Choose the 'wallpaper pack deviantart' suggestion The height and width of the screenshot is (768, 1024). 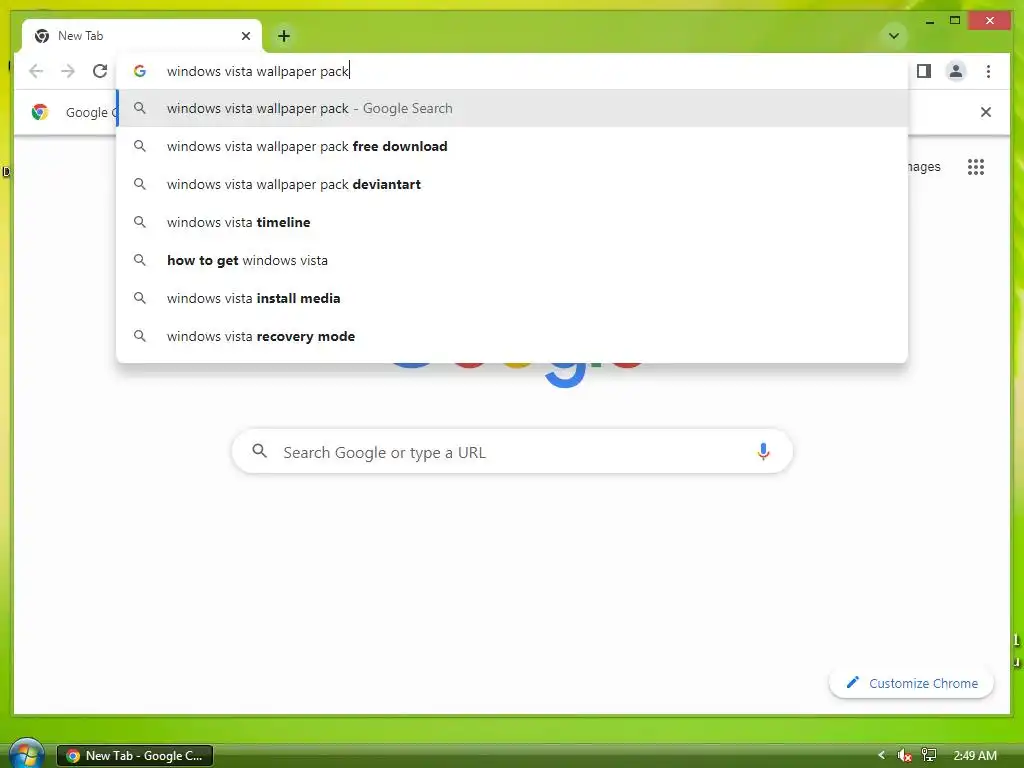(512, 184)
